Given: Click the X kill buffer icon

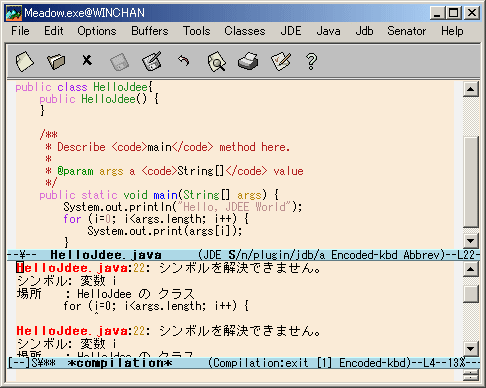Looking at the screenshot, I should [87, 60].
